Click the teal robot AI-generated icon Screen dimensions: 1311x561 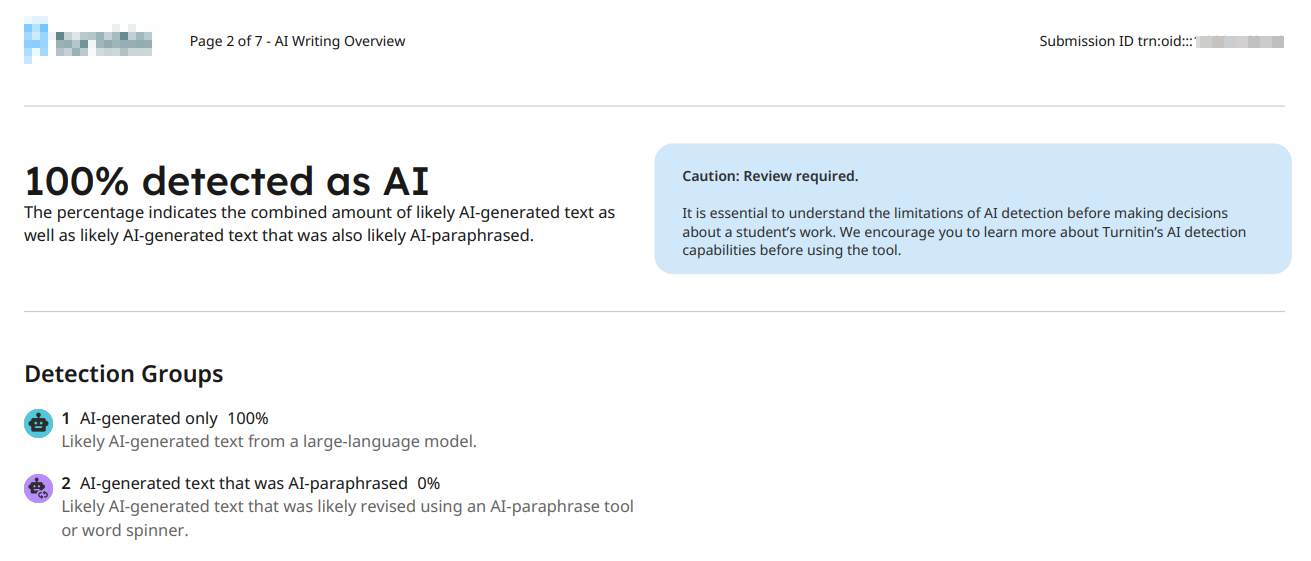38,423
